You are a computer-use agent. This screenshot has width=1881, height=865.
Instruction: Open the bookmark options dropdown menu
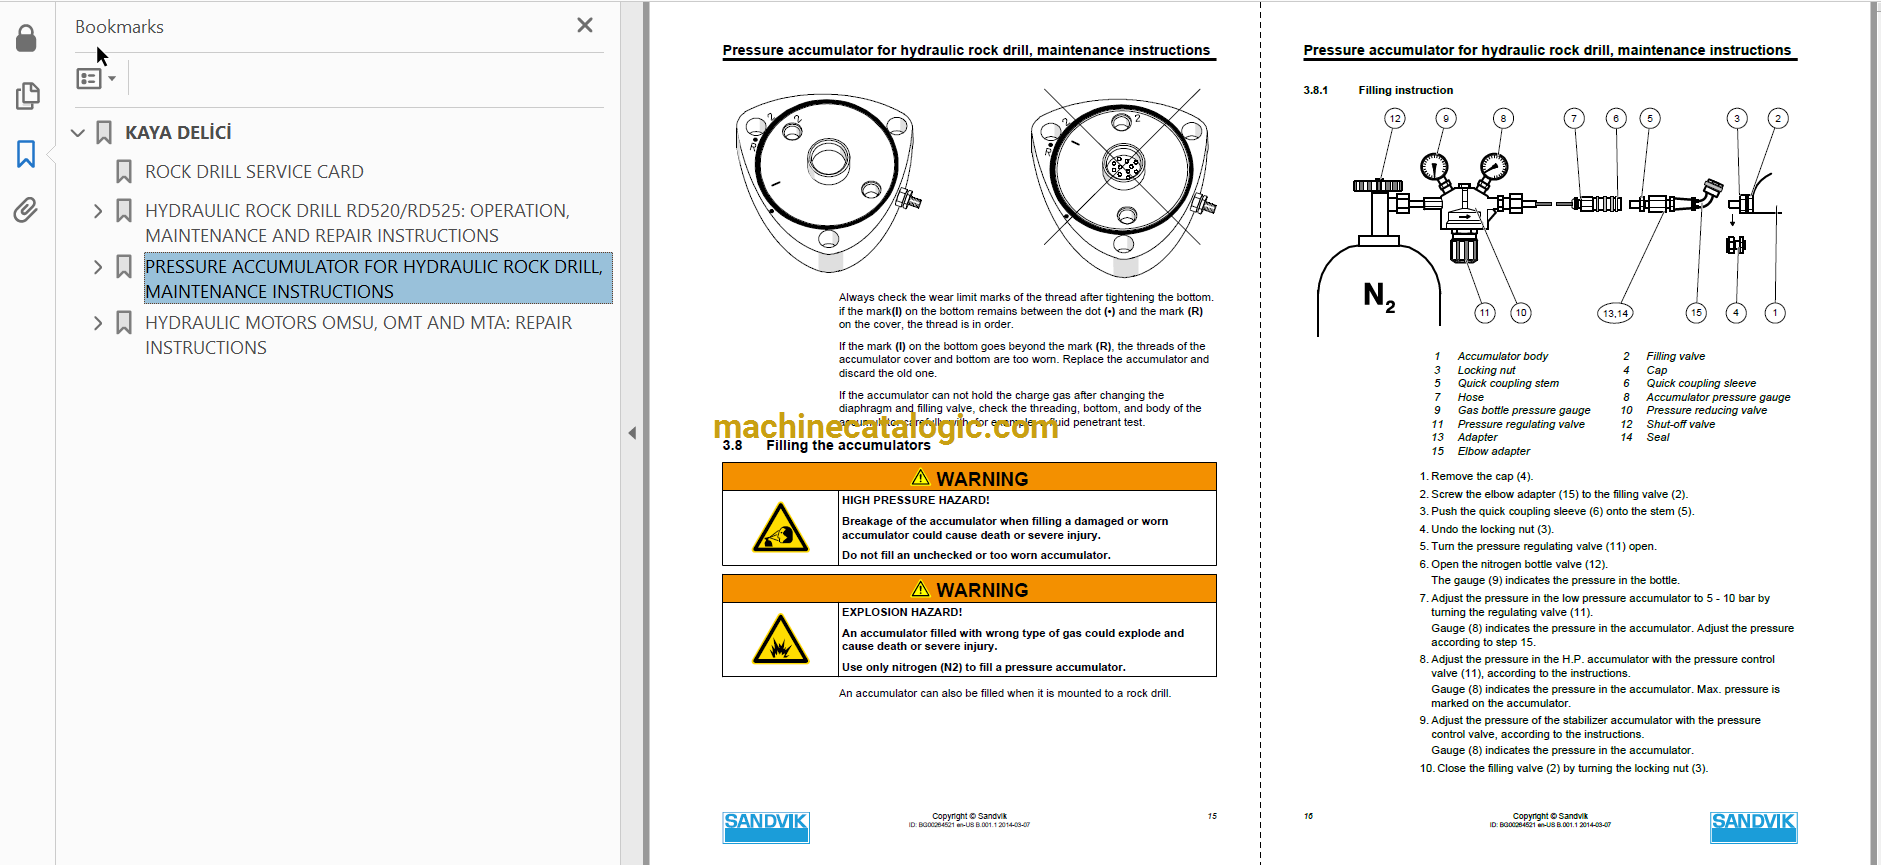97,78
